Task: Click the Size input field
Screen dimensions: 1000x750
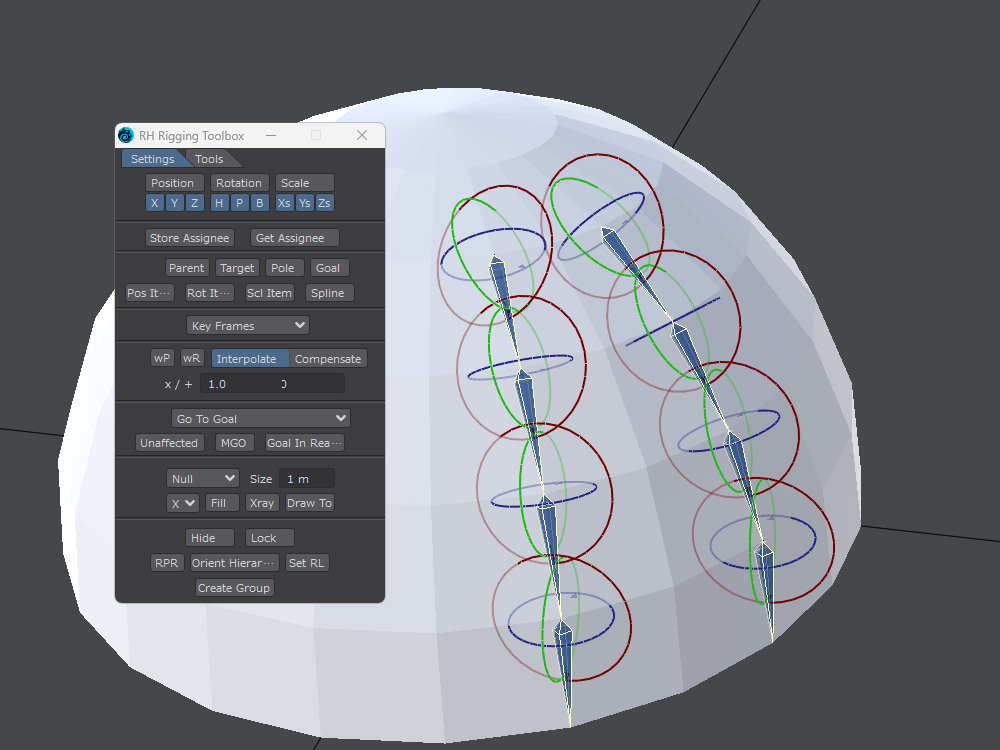Action: 306,479
